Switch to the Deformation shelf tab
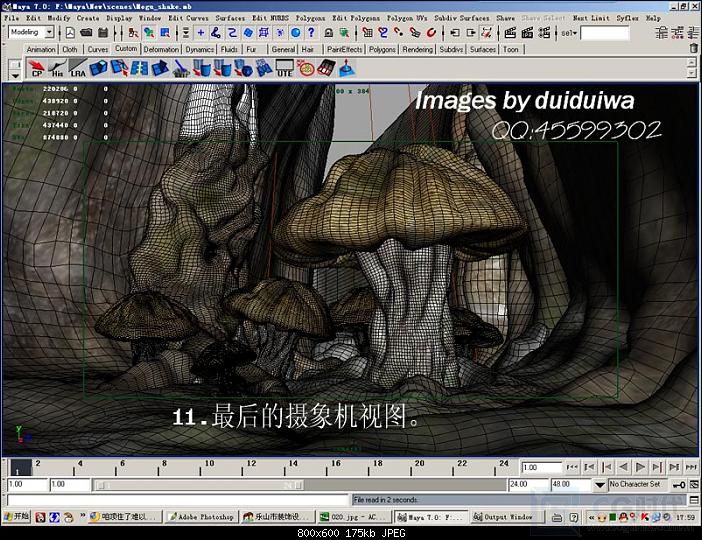The width and height of the screenshot is (702, 540). [x=161, y=49]
